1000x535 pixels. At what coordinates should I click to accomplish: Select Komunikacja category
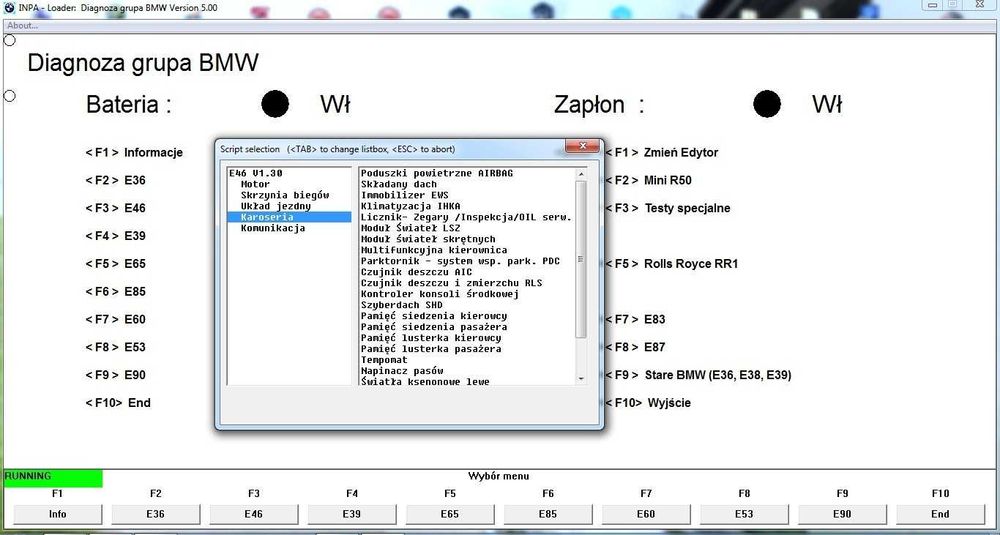coord(273,228)
